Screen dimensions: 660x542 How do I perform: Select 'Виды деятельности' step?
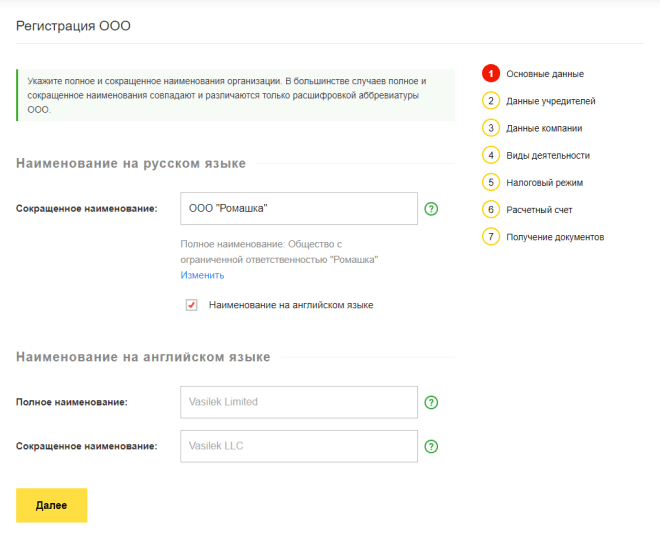coord(548,155)
